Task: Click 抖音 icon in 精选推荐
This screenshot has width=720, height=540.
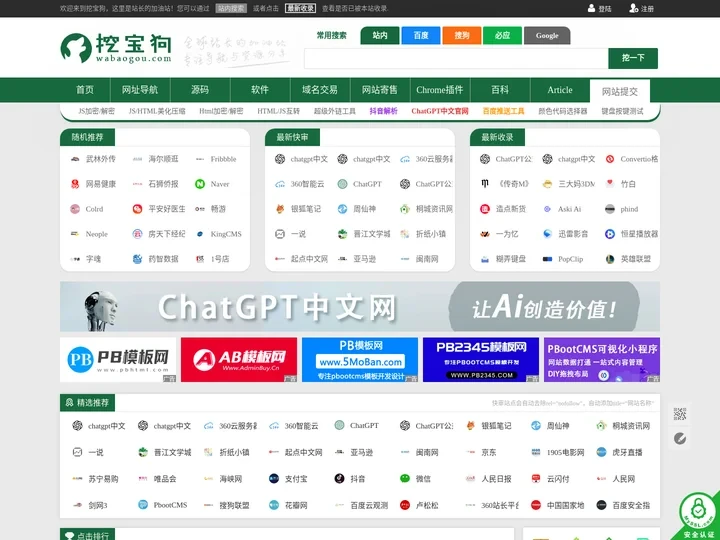Action: point(339,478)
